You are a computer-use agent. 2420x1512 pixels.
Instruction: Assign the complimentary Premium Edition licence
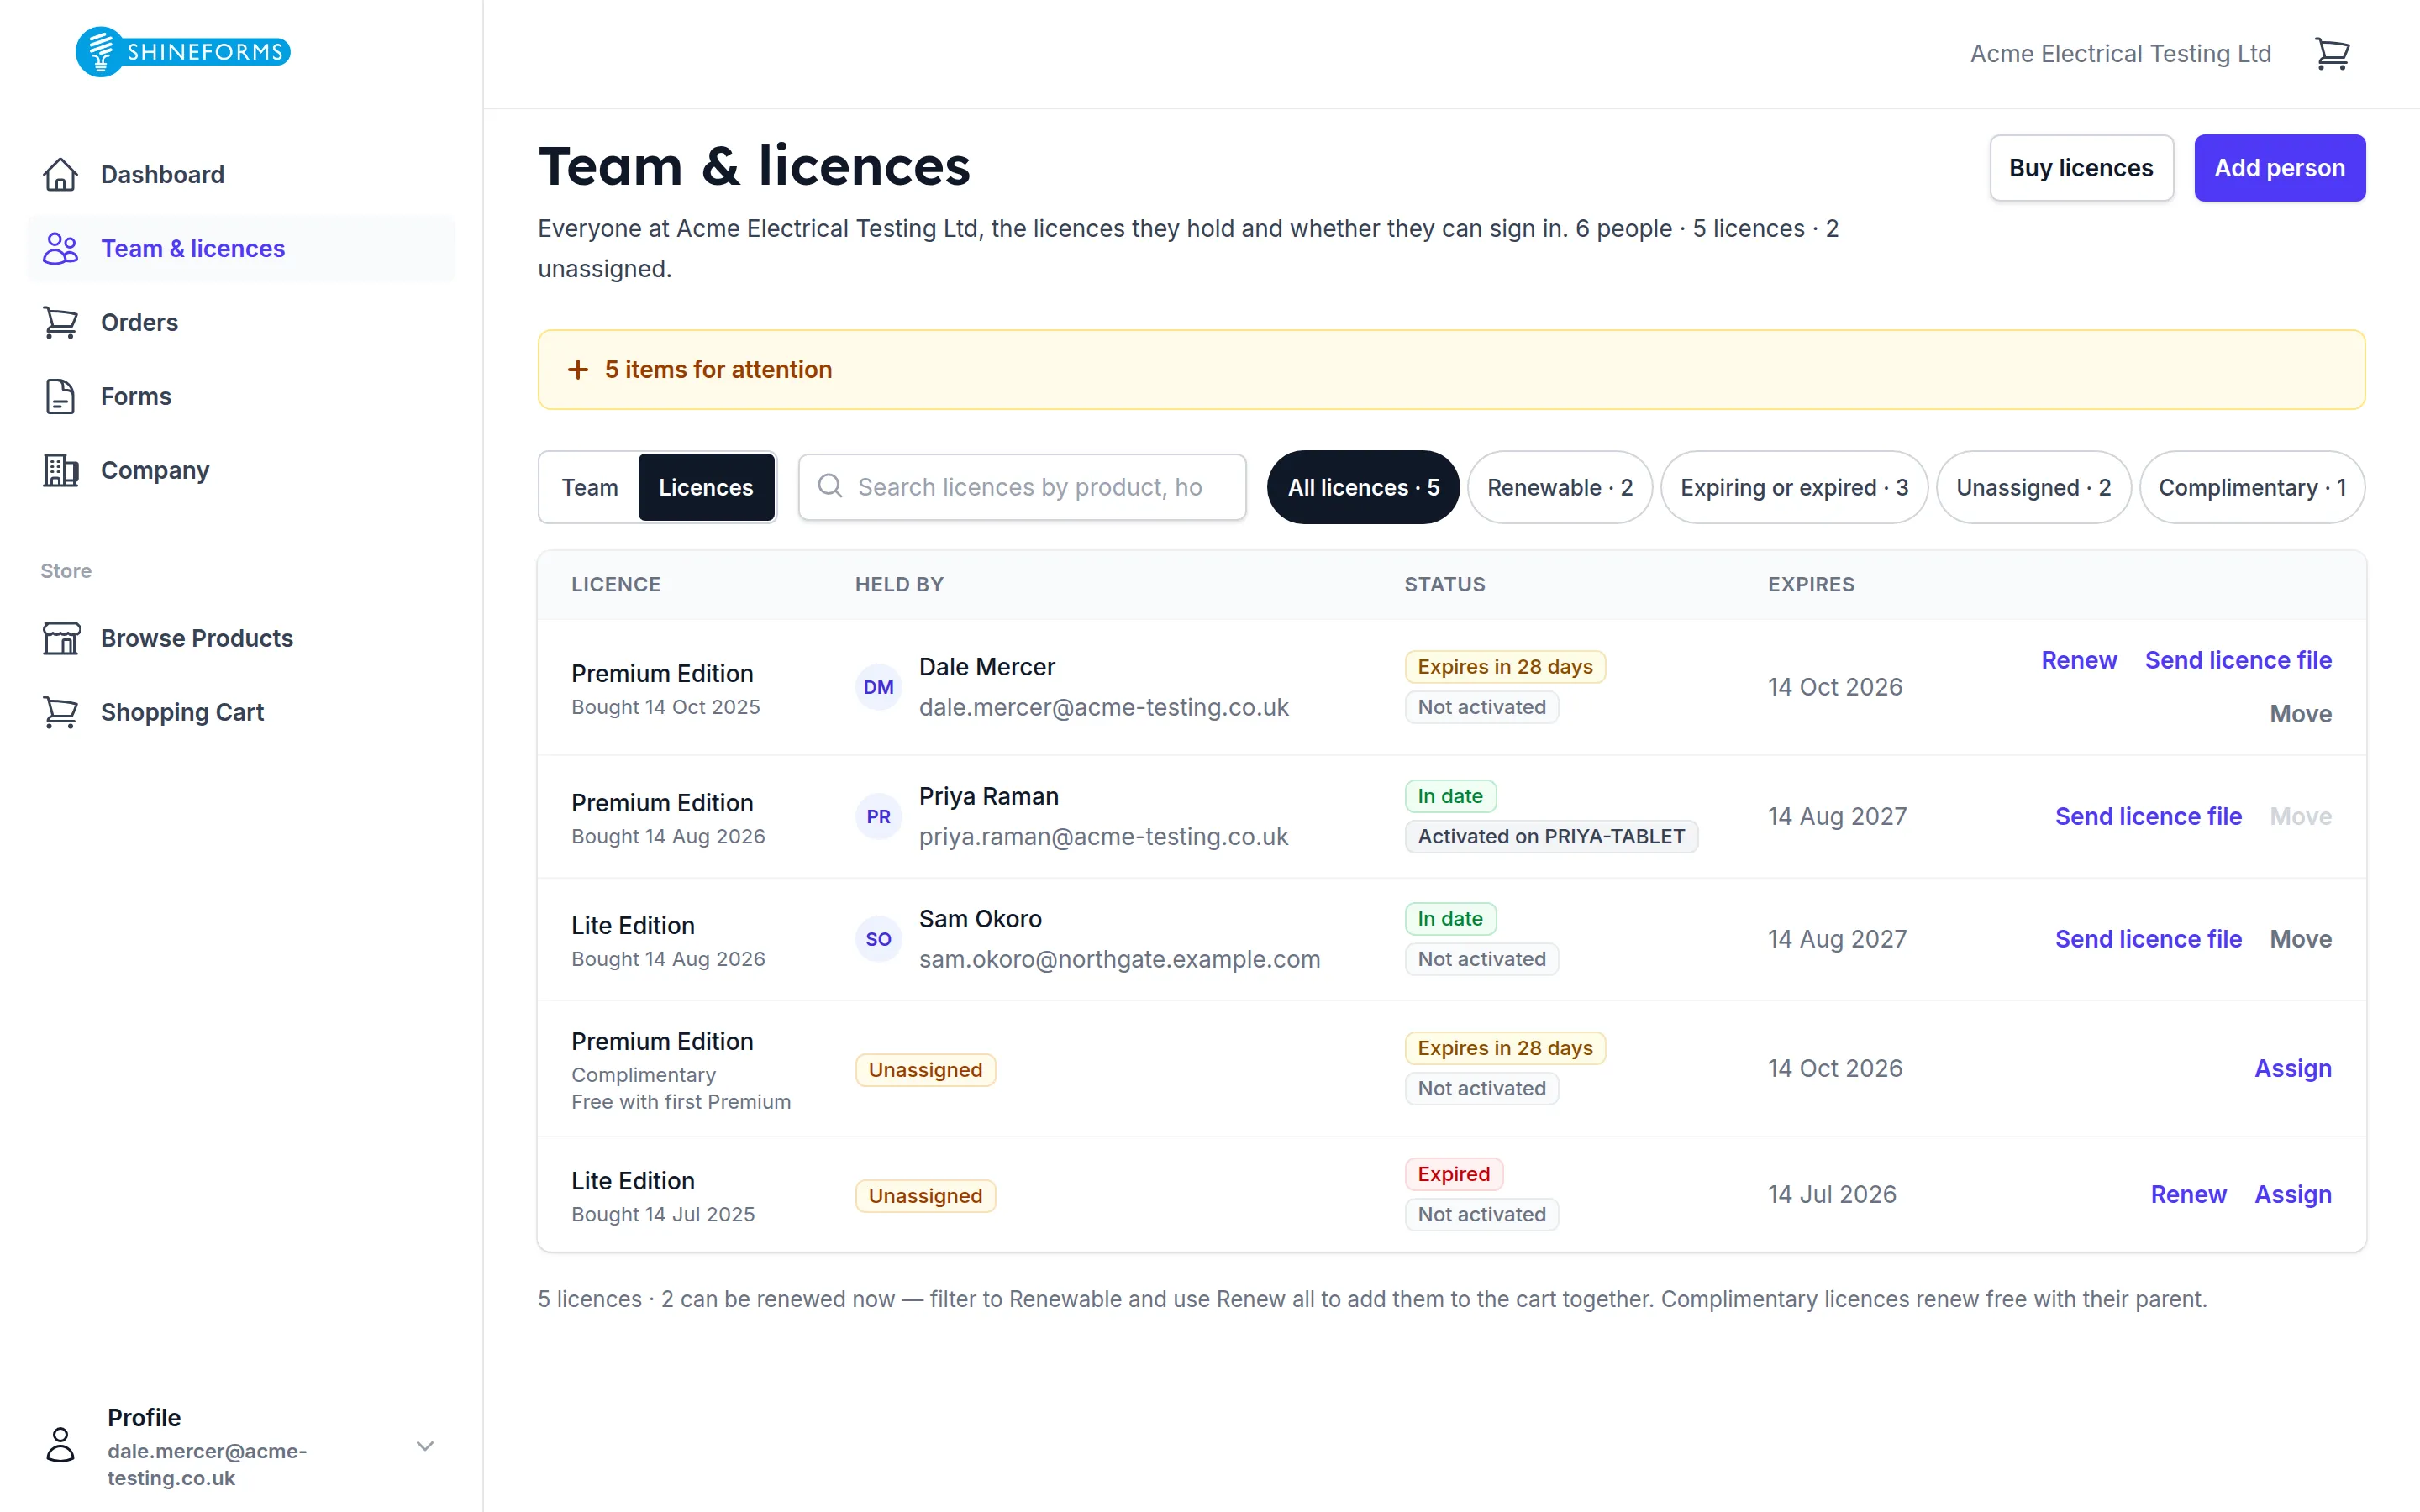2292,1068
